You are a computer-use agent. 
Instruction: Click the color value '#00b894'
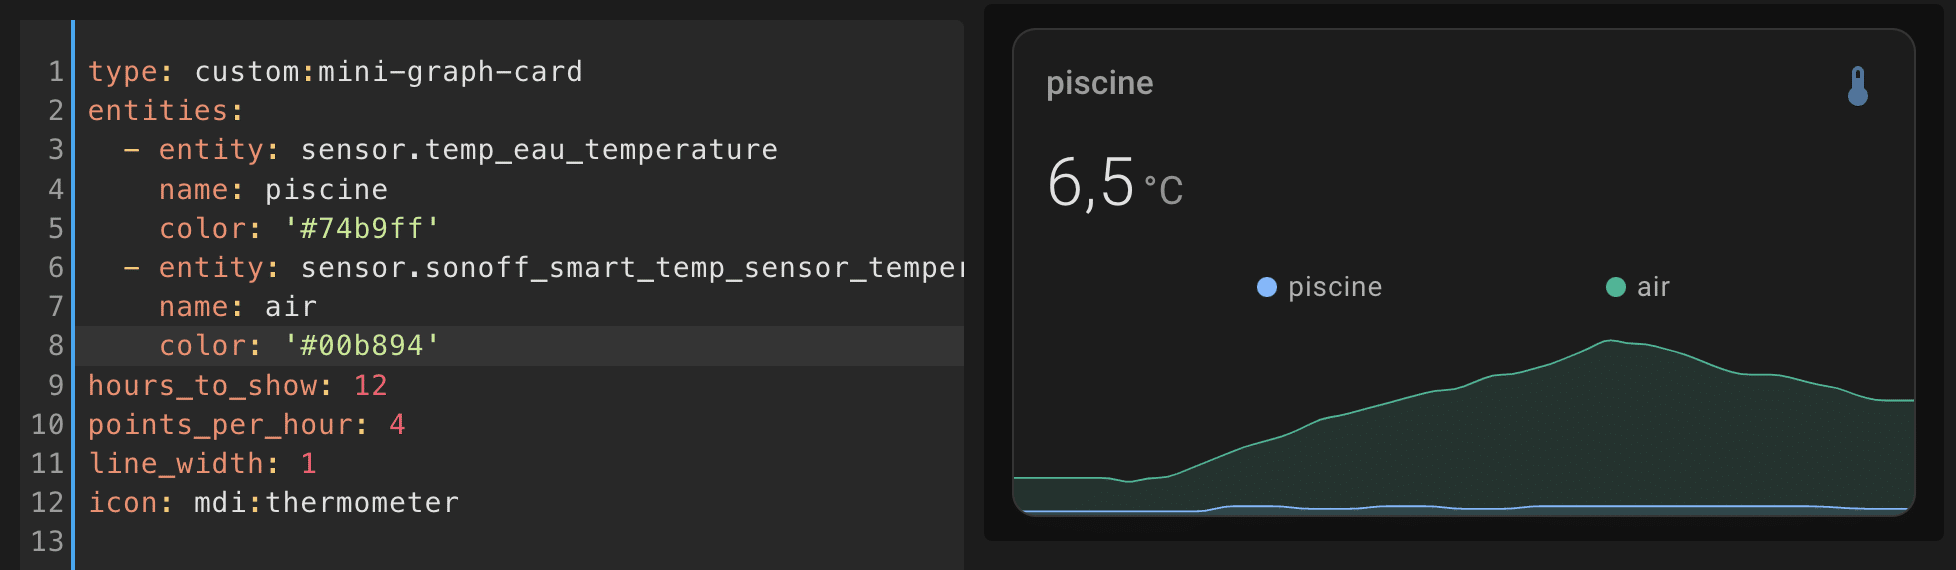[x=362, y=346]
